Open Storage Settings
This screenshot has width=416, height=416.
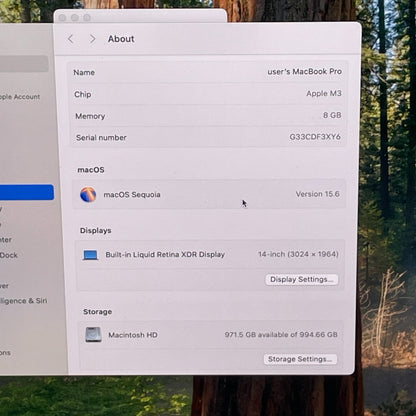300,359
